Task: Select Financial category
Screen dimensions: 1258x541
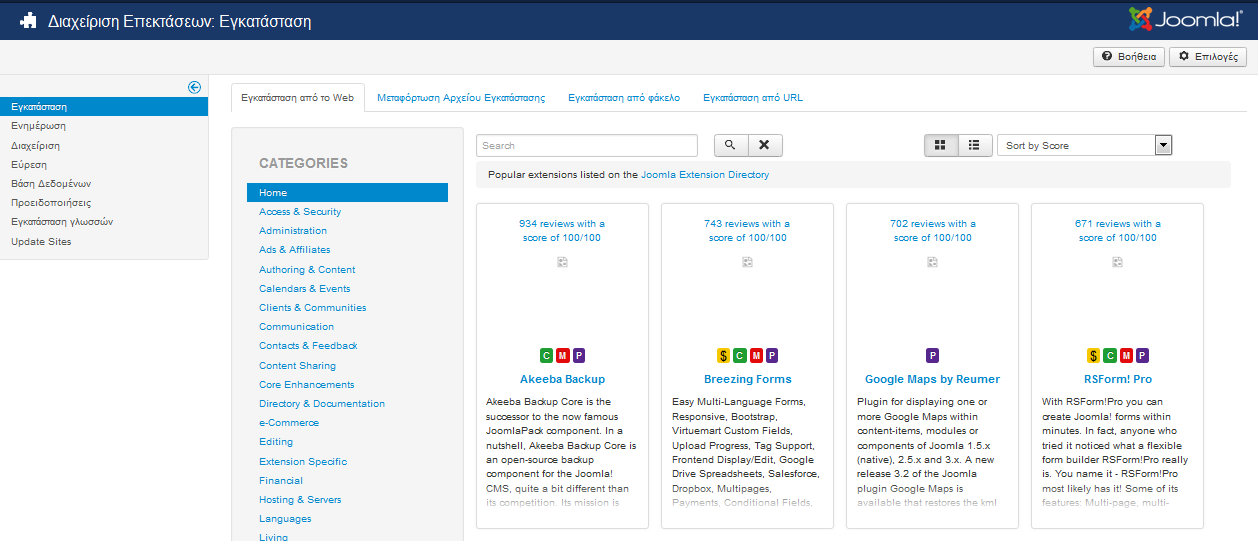Action: (x=281, y=481)
